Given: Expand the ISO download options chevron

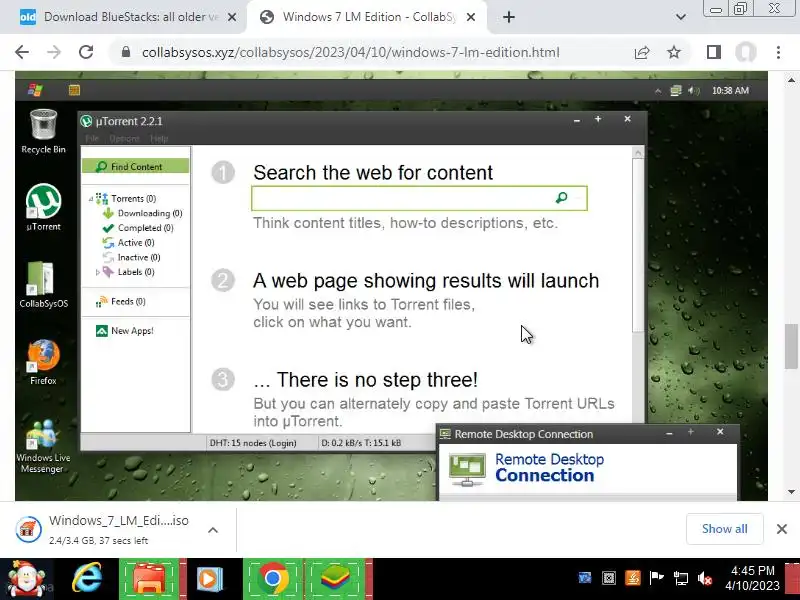Looking at the screenshot, I should (213, 530).
